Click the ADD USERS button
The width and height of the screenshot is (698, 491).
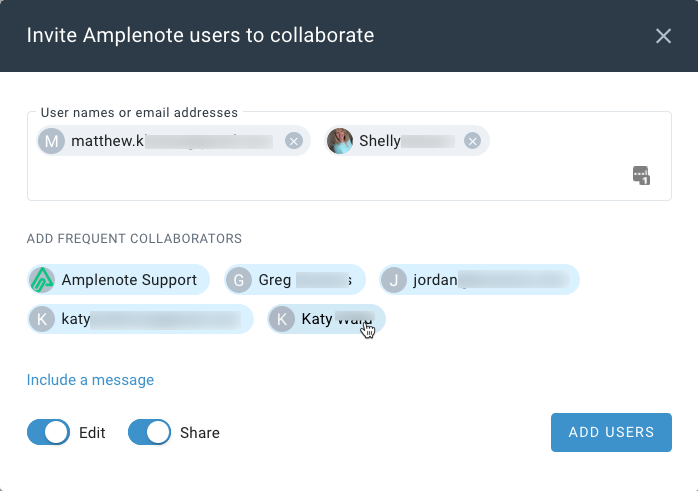[611, 432]
